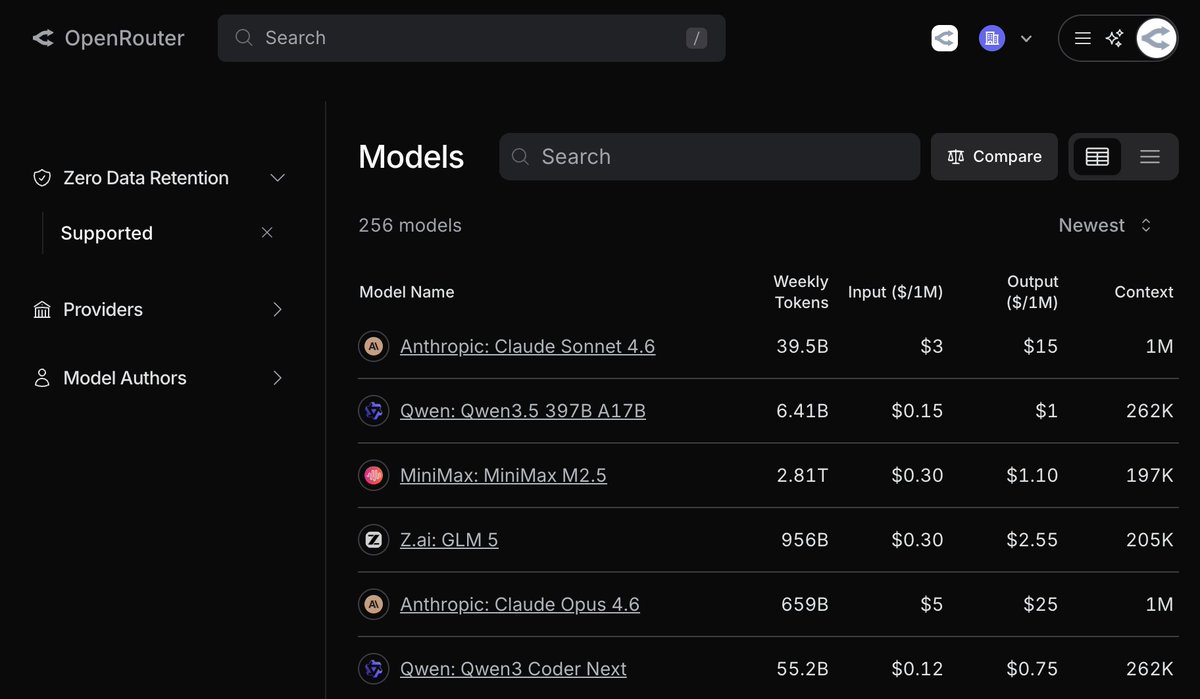1200x699 pixels.
Task: Open the Newest sort dropdown
Action: pos(1106,226)
